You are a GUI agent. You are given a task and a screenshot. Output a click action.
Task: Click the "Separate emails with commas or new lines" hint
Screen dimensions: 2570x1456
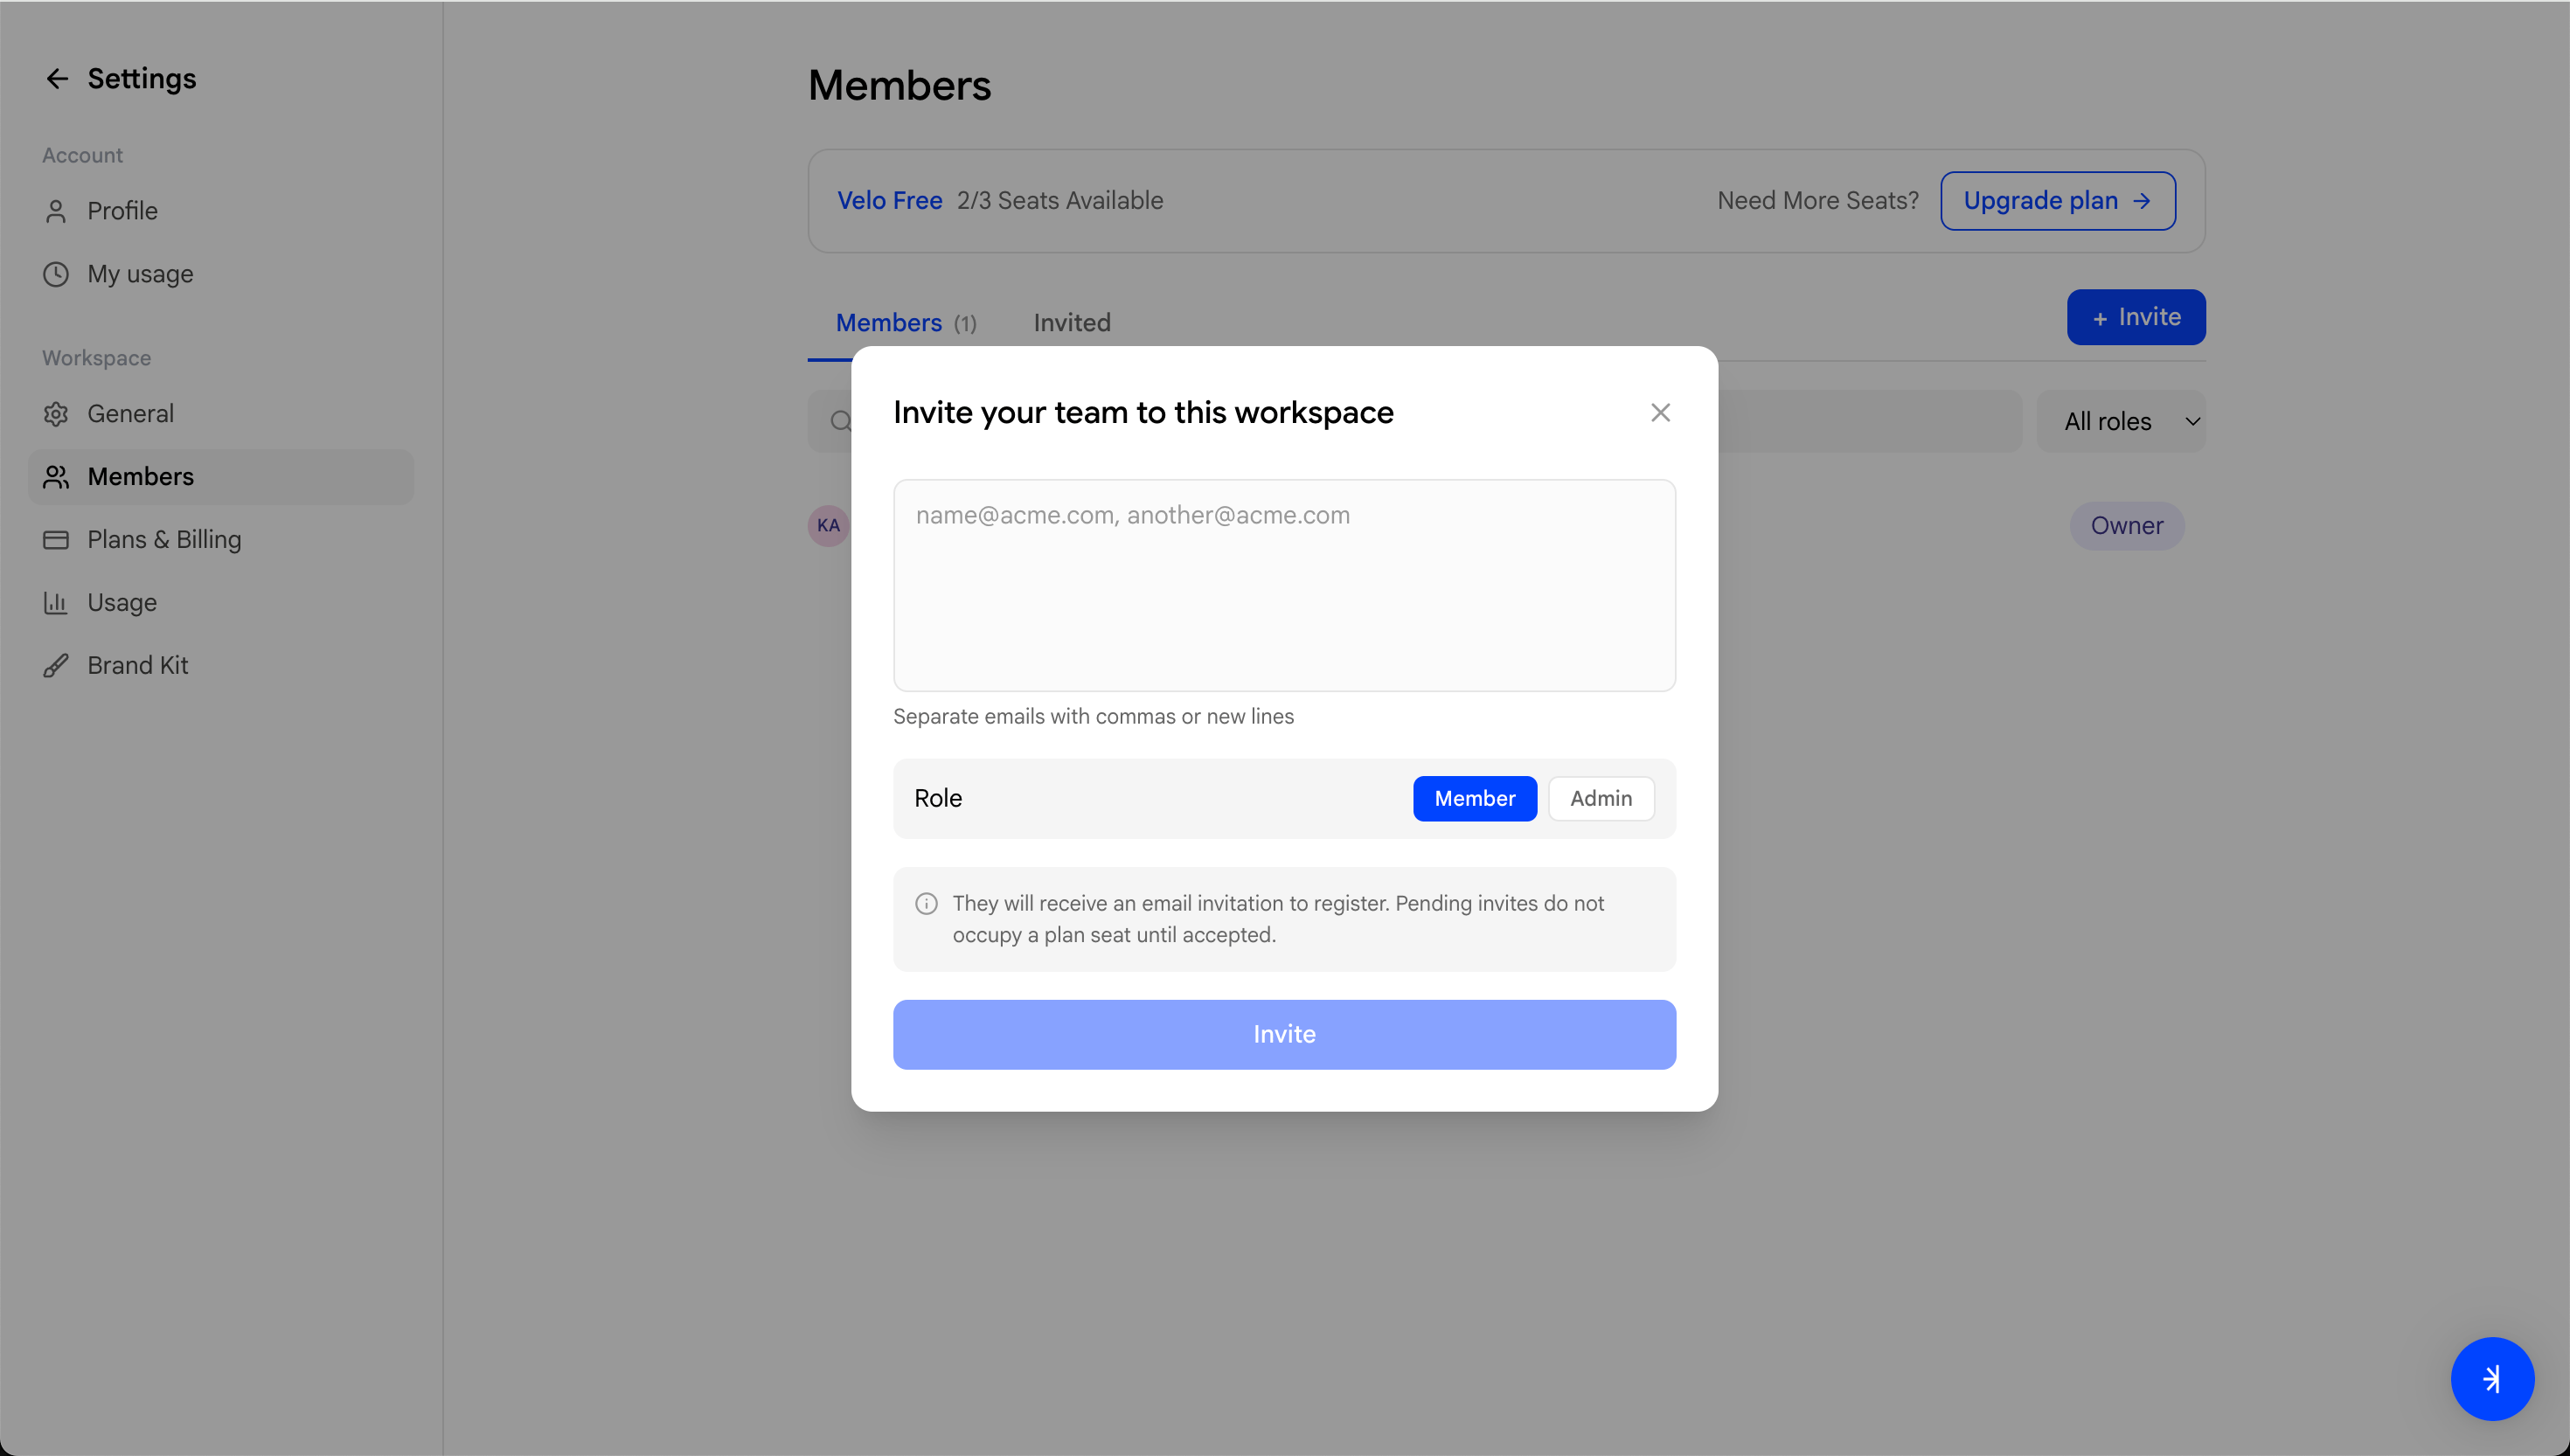pos(1093,716)
